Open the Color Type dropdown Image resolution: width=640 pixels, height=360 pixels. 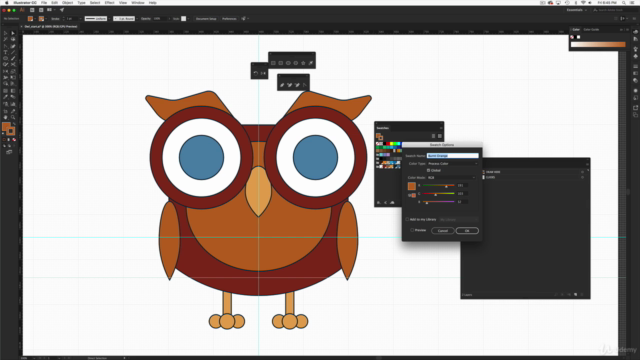pos(453,164)
